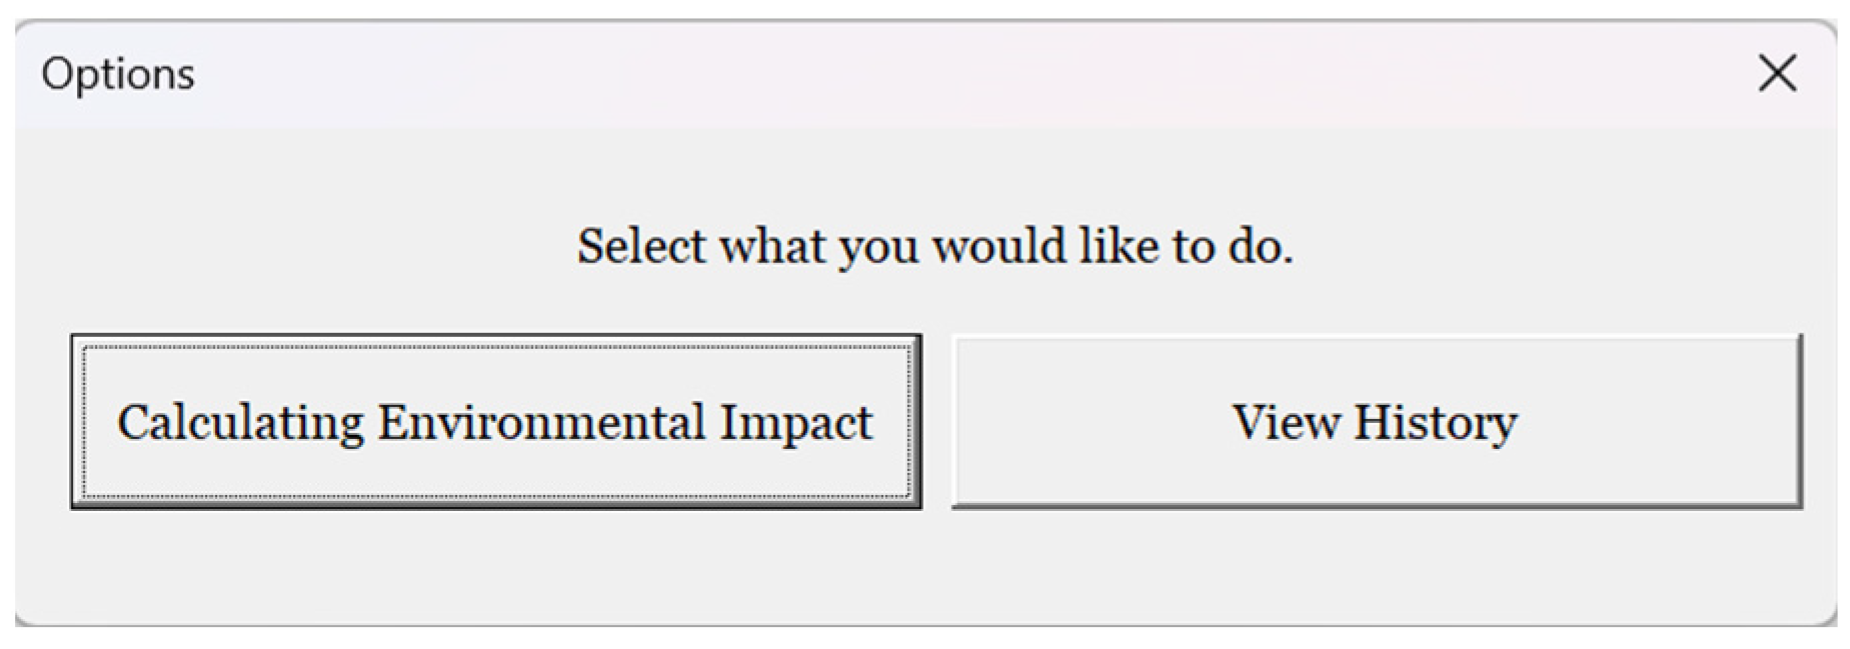Click the word 'Environmental' on the button
1850x649 pixels.
(541, 422)
